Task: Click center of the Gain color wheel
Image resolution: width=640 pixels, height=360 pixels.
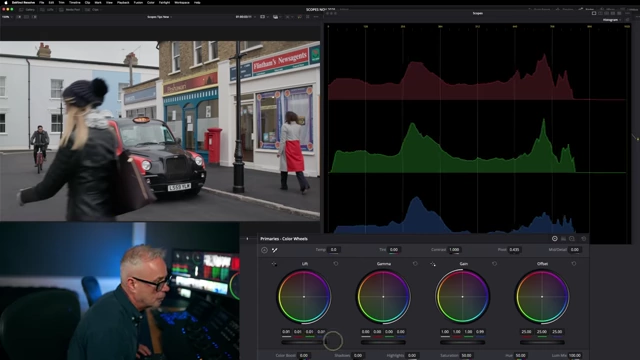Action: point(462,297)
